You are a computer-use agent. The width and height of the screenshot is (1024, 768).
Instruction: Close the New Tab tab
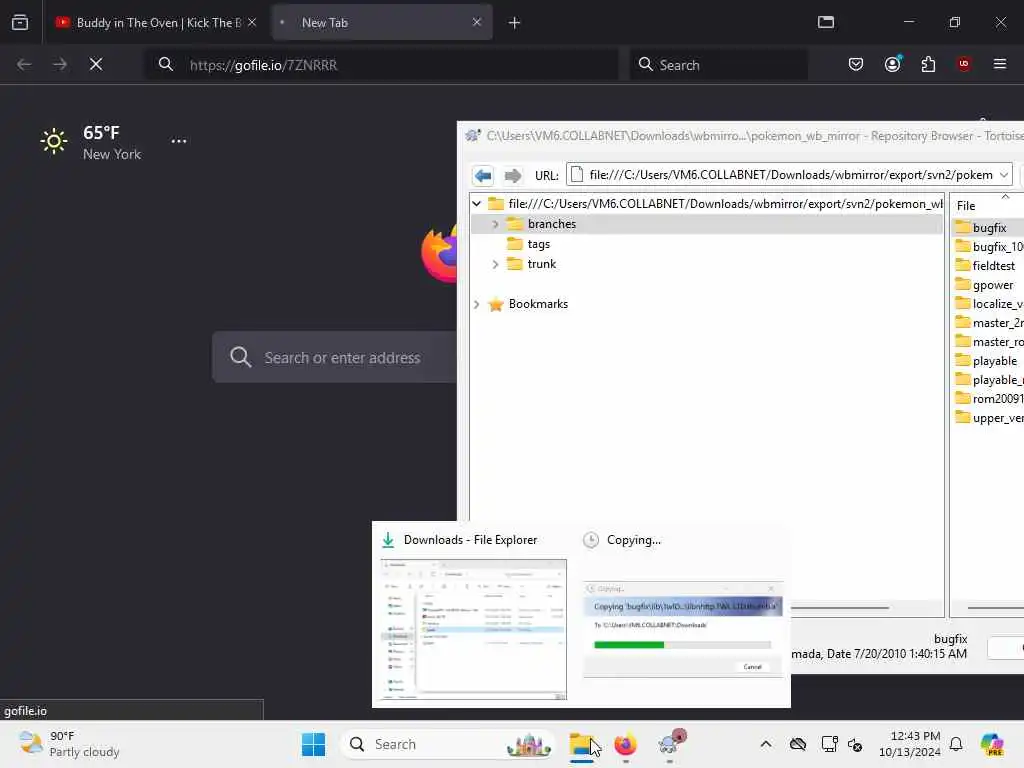(477, 22)
